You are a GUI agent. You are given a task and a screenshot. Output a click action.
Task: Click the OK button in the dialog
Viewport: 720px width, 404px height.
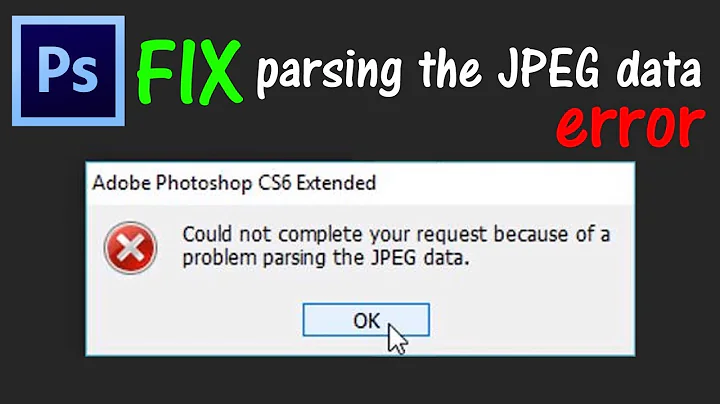coord(366,320)
